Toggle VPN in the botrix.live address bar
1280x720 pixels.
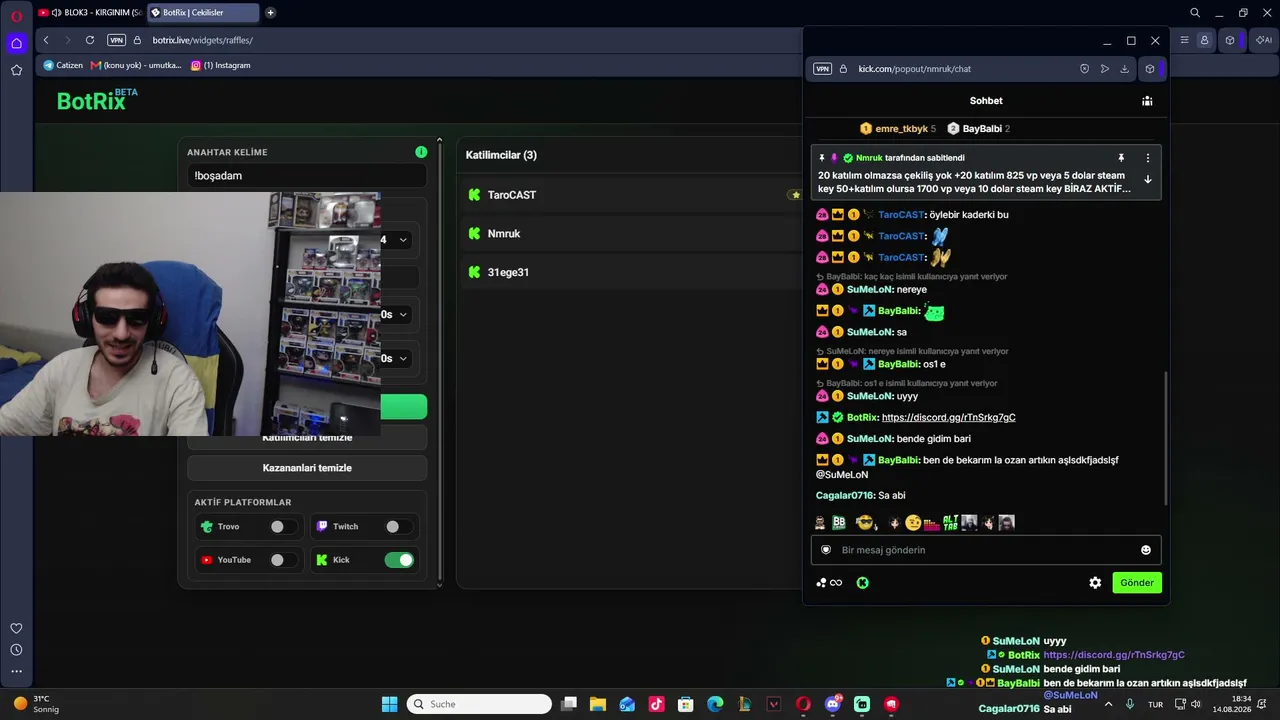[x=117, y=40]
